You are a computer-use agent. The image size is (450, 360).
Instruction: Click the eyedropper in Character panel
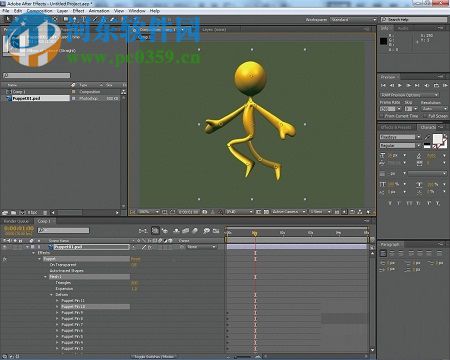pyautogui.click(x=427, y=137)
